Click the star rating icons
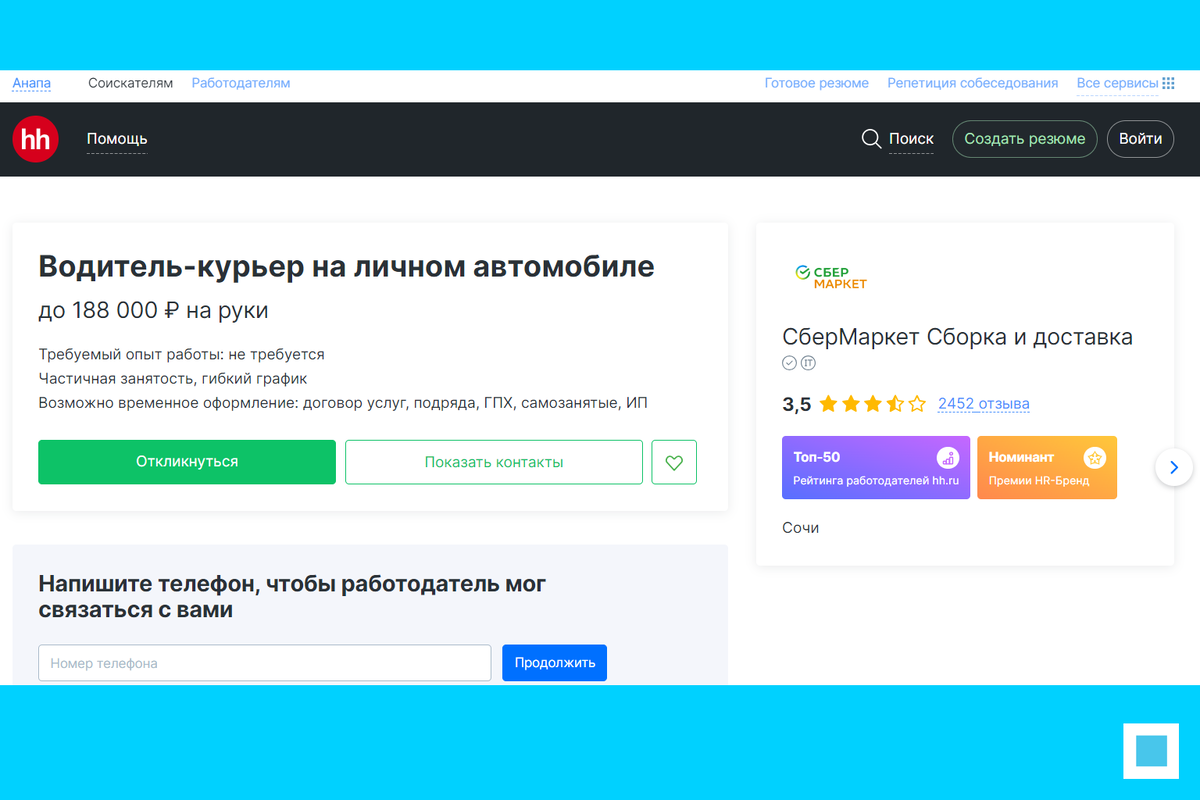 click(x=873, y=404)
